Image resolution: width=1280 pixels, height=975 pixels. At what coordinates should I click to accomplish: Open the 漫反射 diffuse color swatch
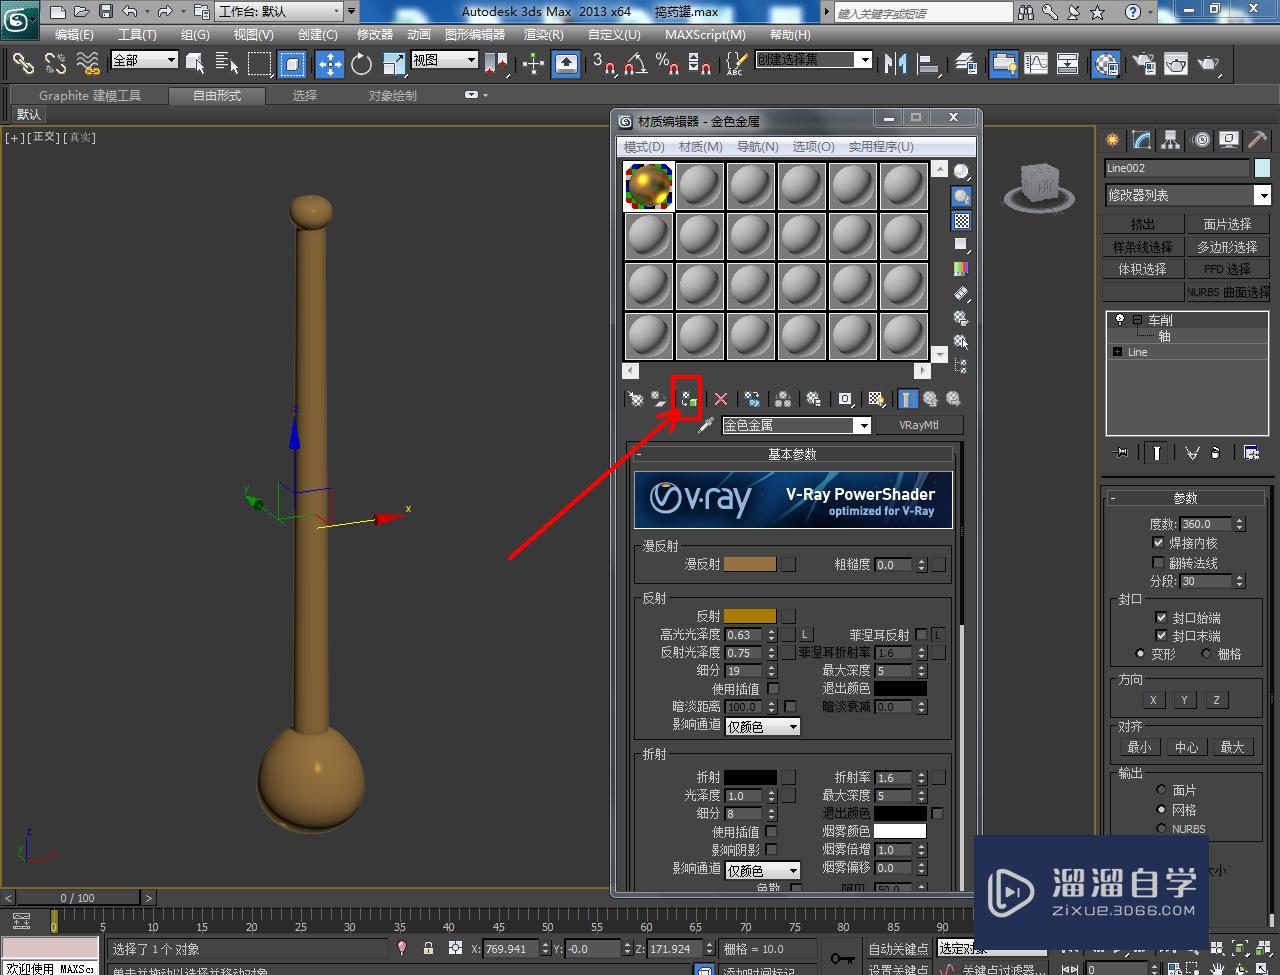(749, 565)
